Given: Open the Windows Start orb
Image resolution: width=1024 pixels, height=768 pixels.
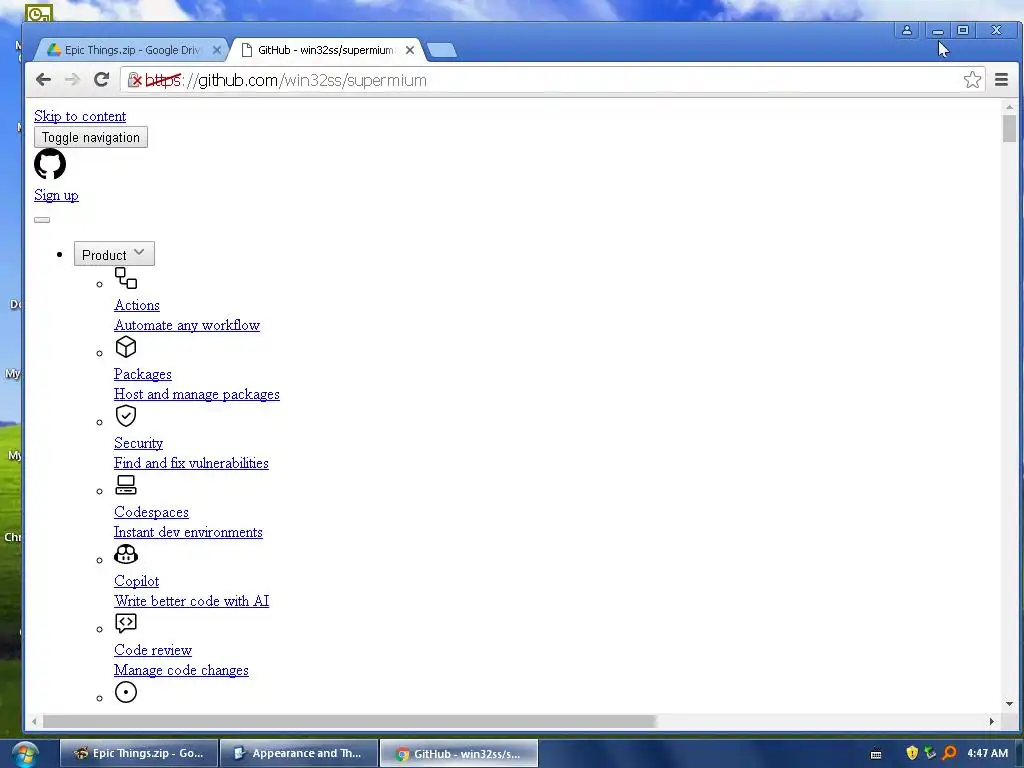Looking at the screenshot, I should point(24,754).
